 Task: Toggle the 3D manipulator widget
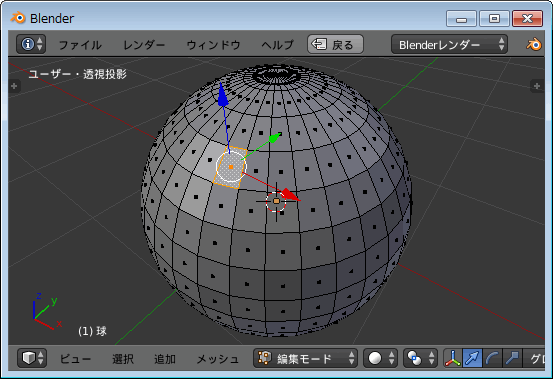coord(452,358)
